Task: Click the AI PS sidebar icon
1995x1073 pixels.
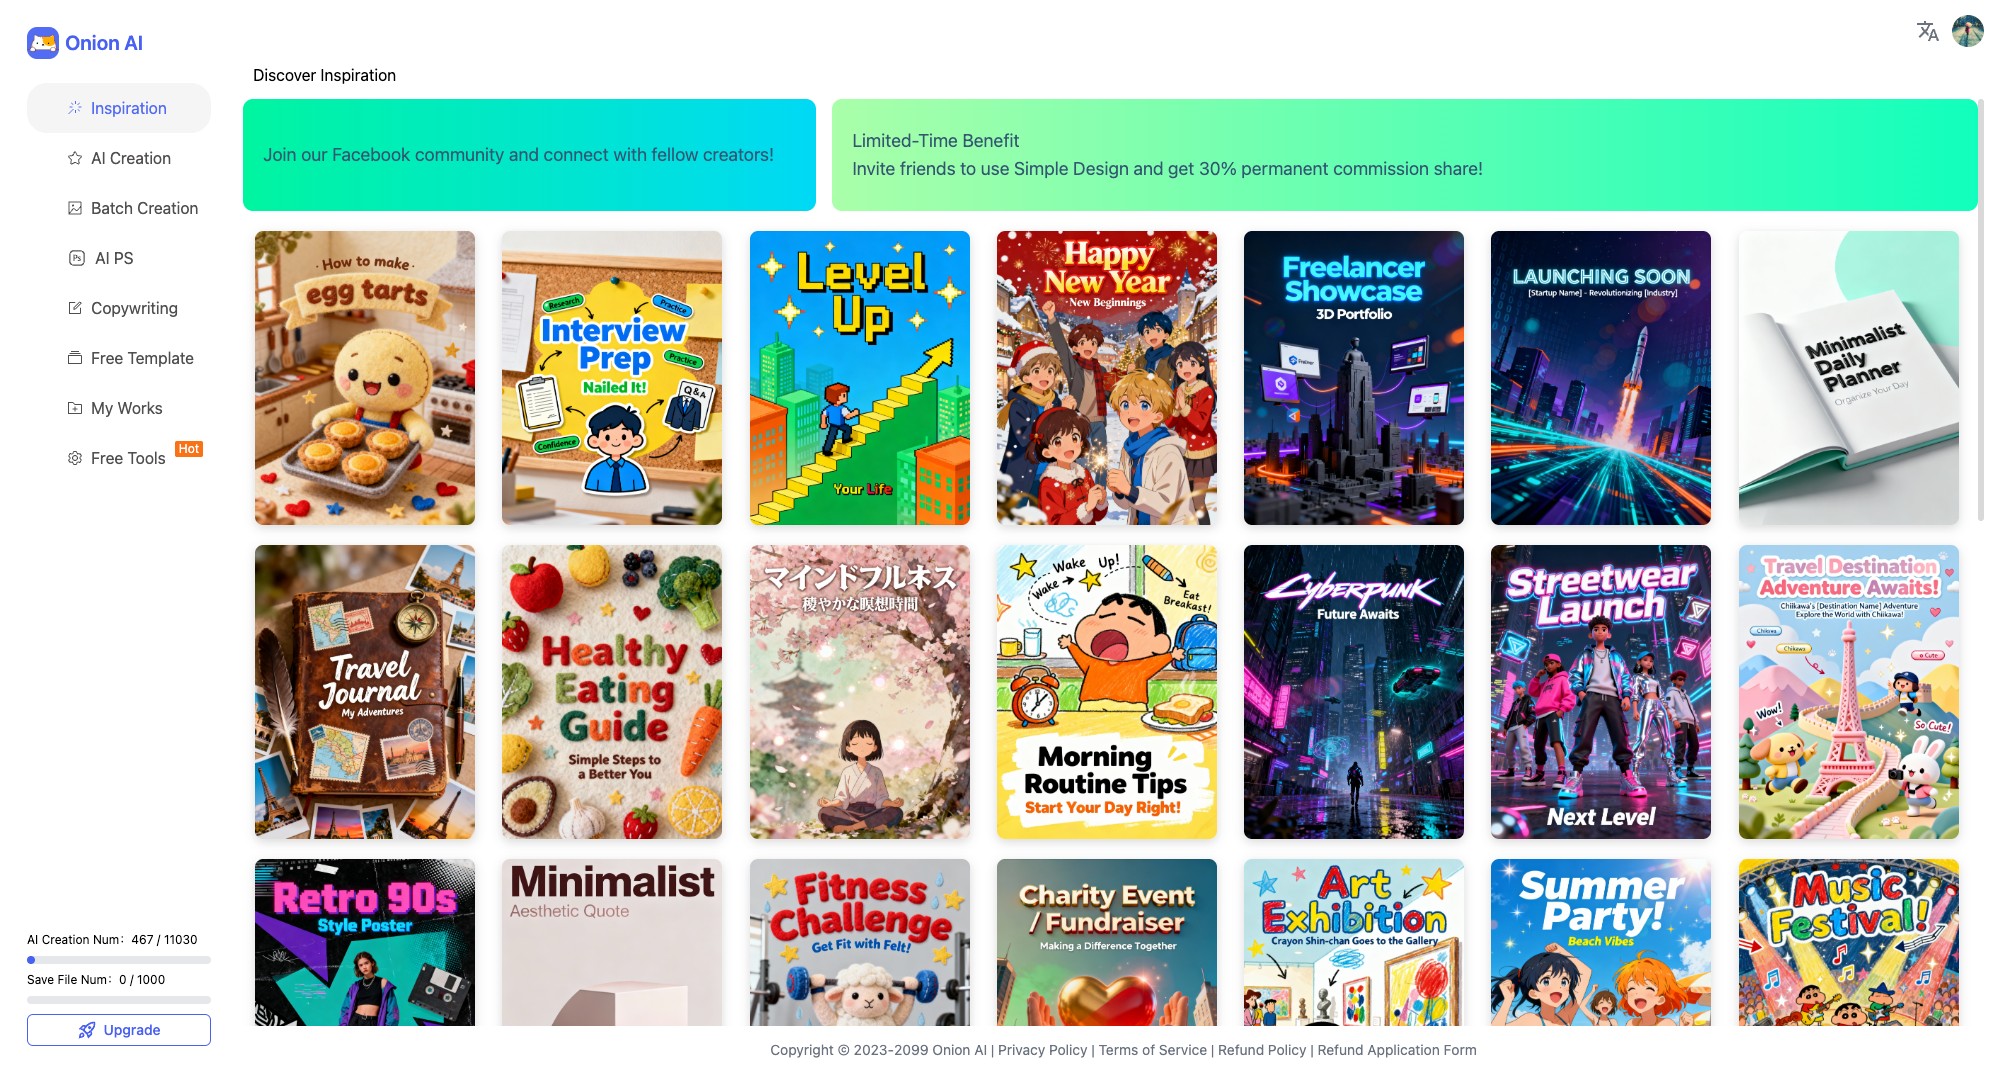Action: tap(77, 258)
